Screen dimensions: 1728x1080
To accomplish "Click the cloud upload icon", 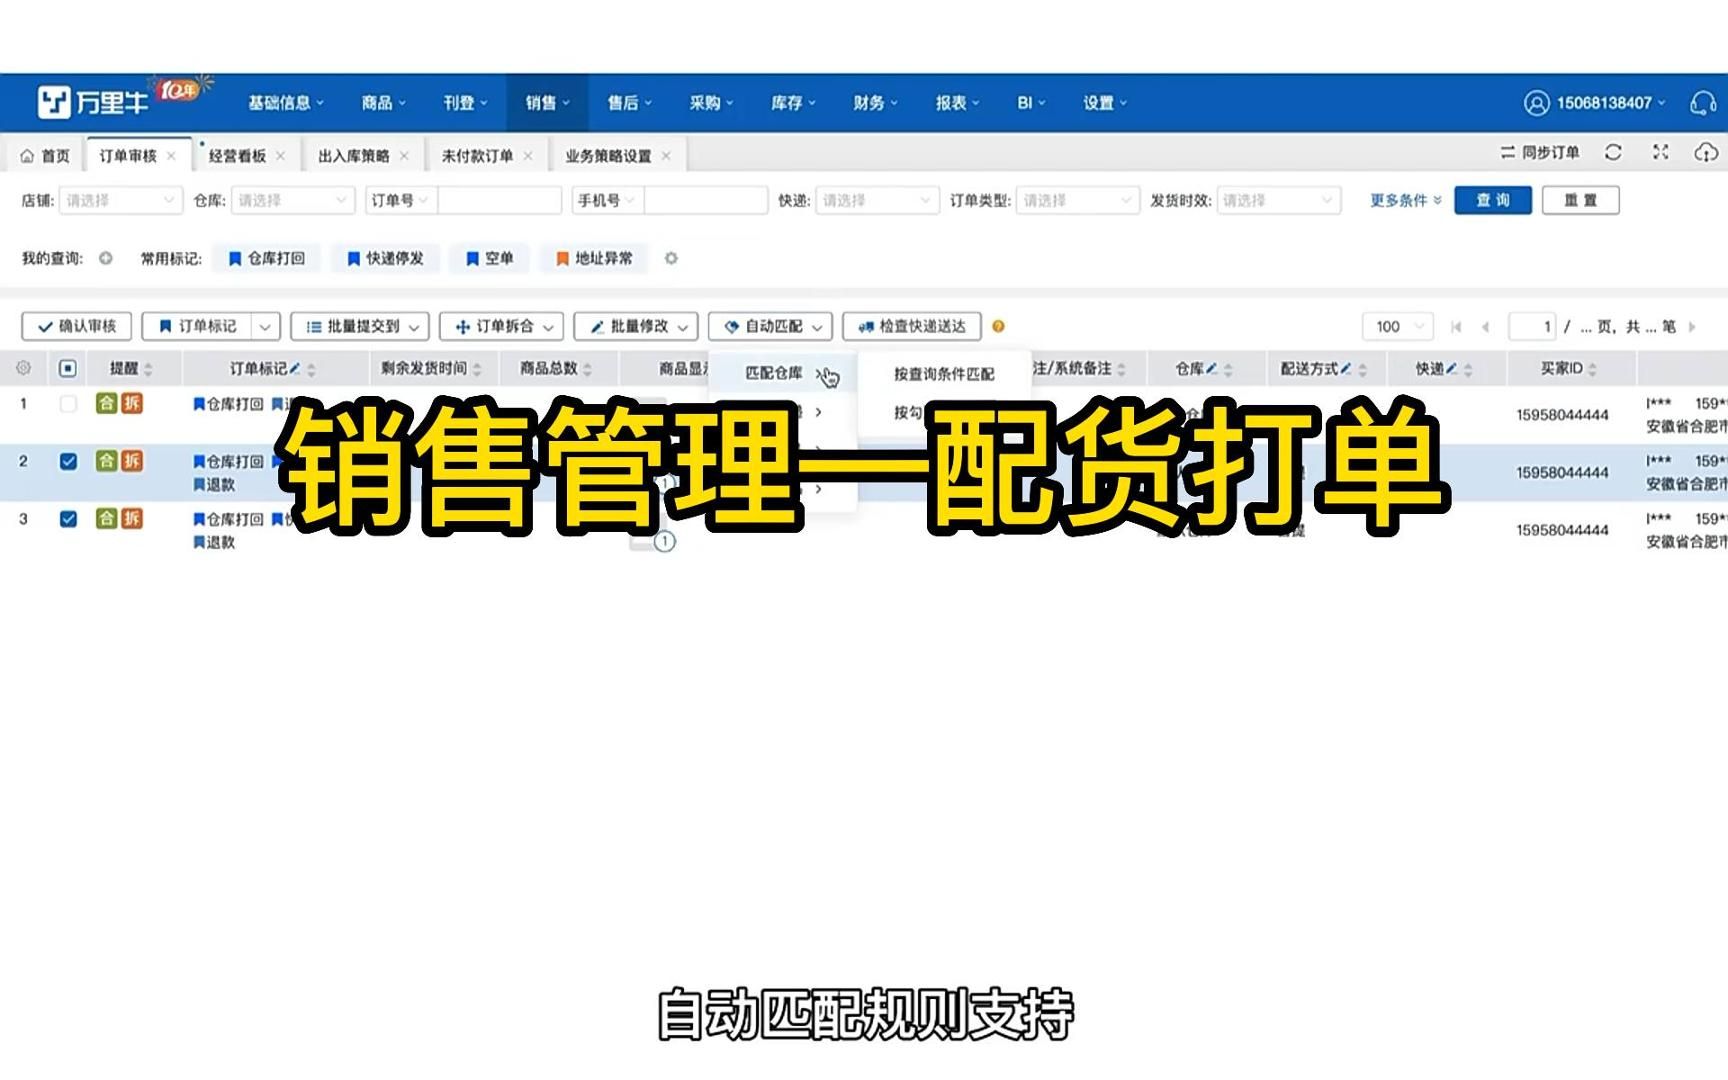I will (x=1706, y=152).
